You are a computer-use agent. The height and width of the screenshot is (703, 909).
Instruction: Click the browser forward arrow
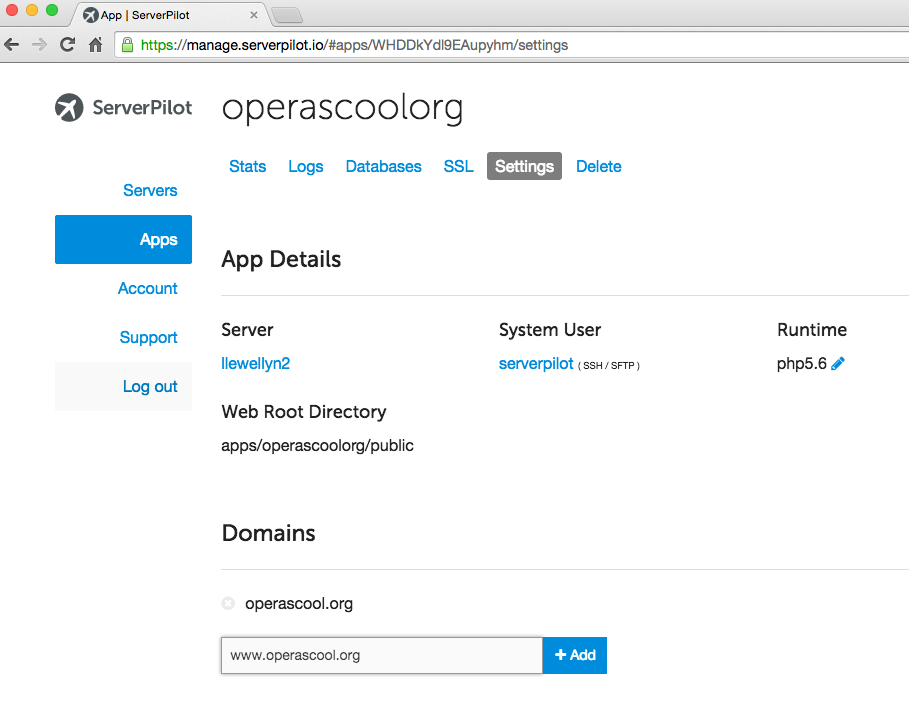pyautogui.click(x=40, y=45)
